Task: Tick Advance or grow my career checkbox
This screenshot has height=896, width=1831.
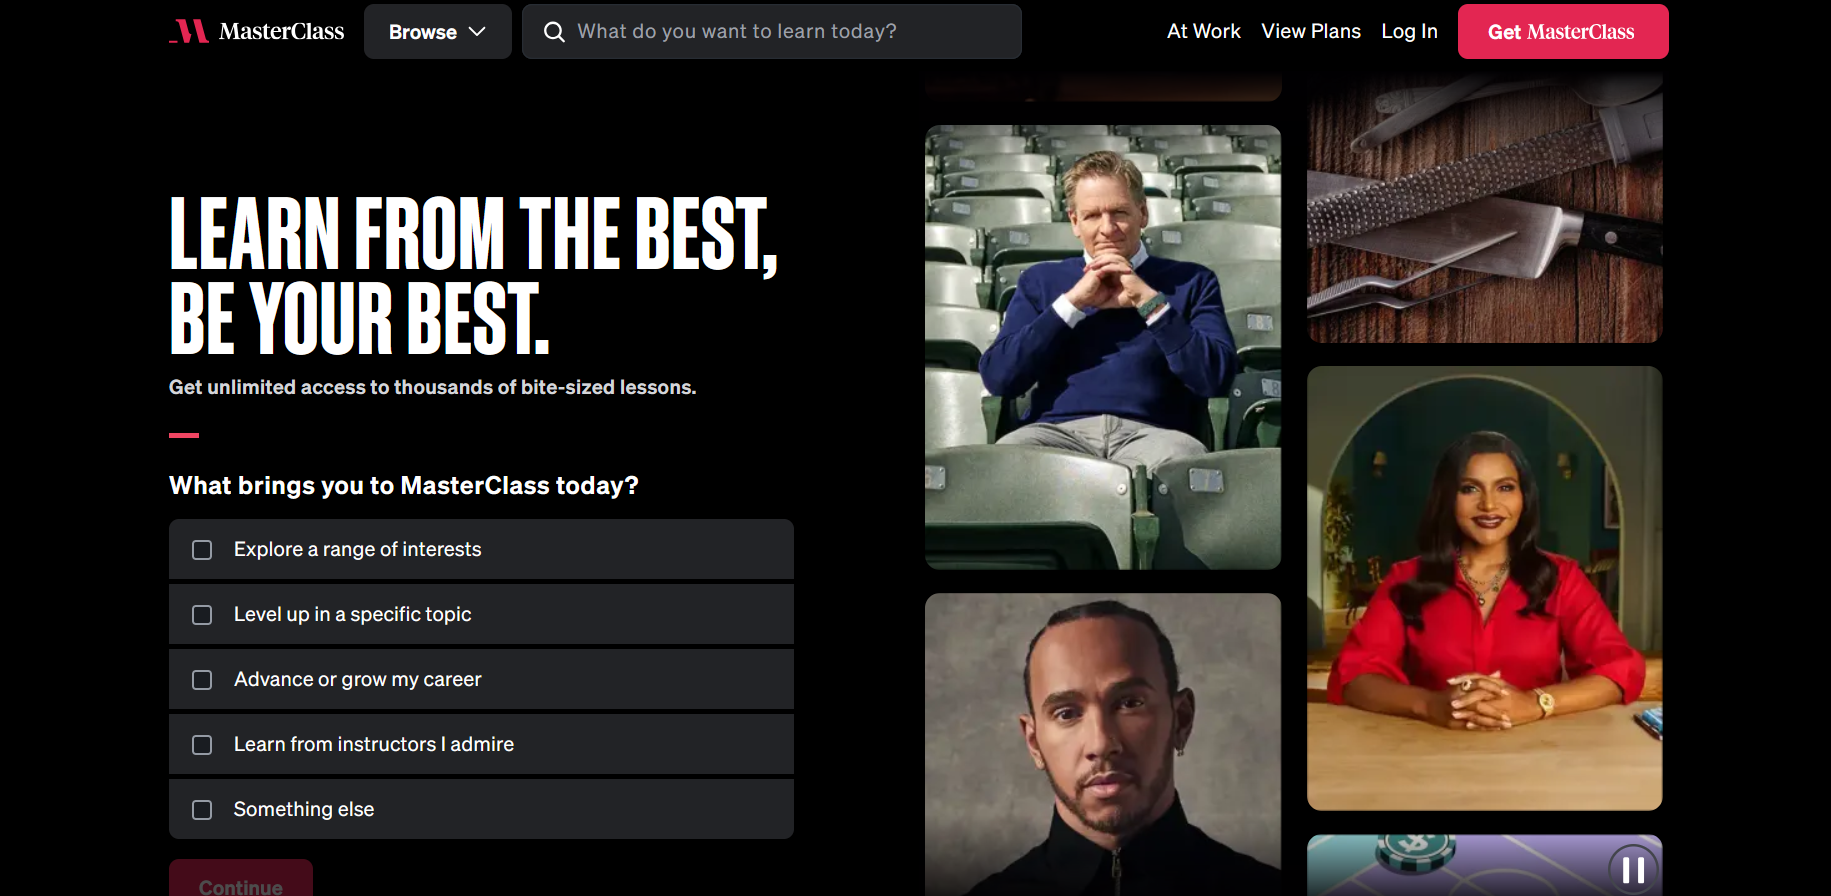Action: tap(202, 680)
